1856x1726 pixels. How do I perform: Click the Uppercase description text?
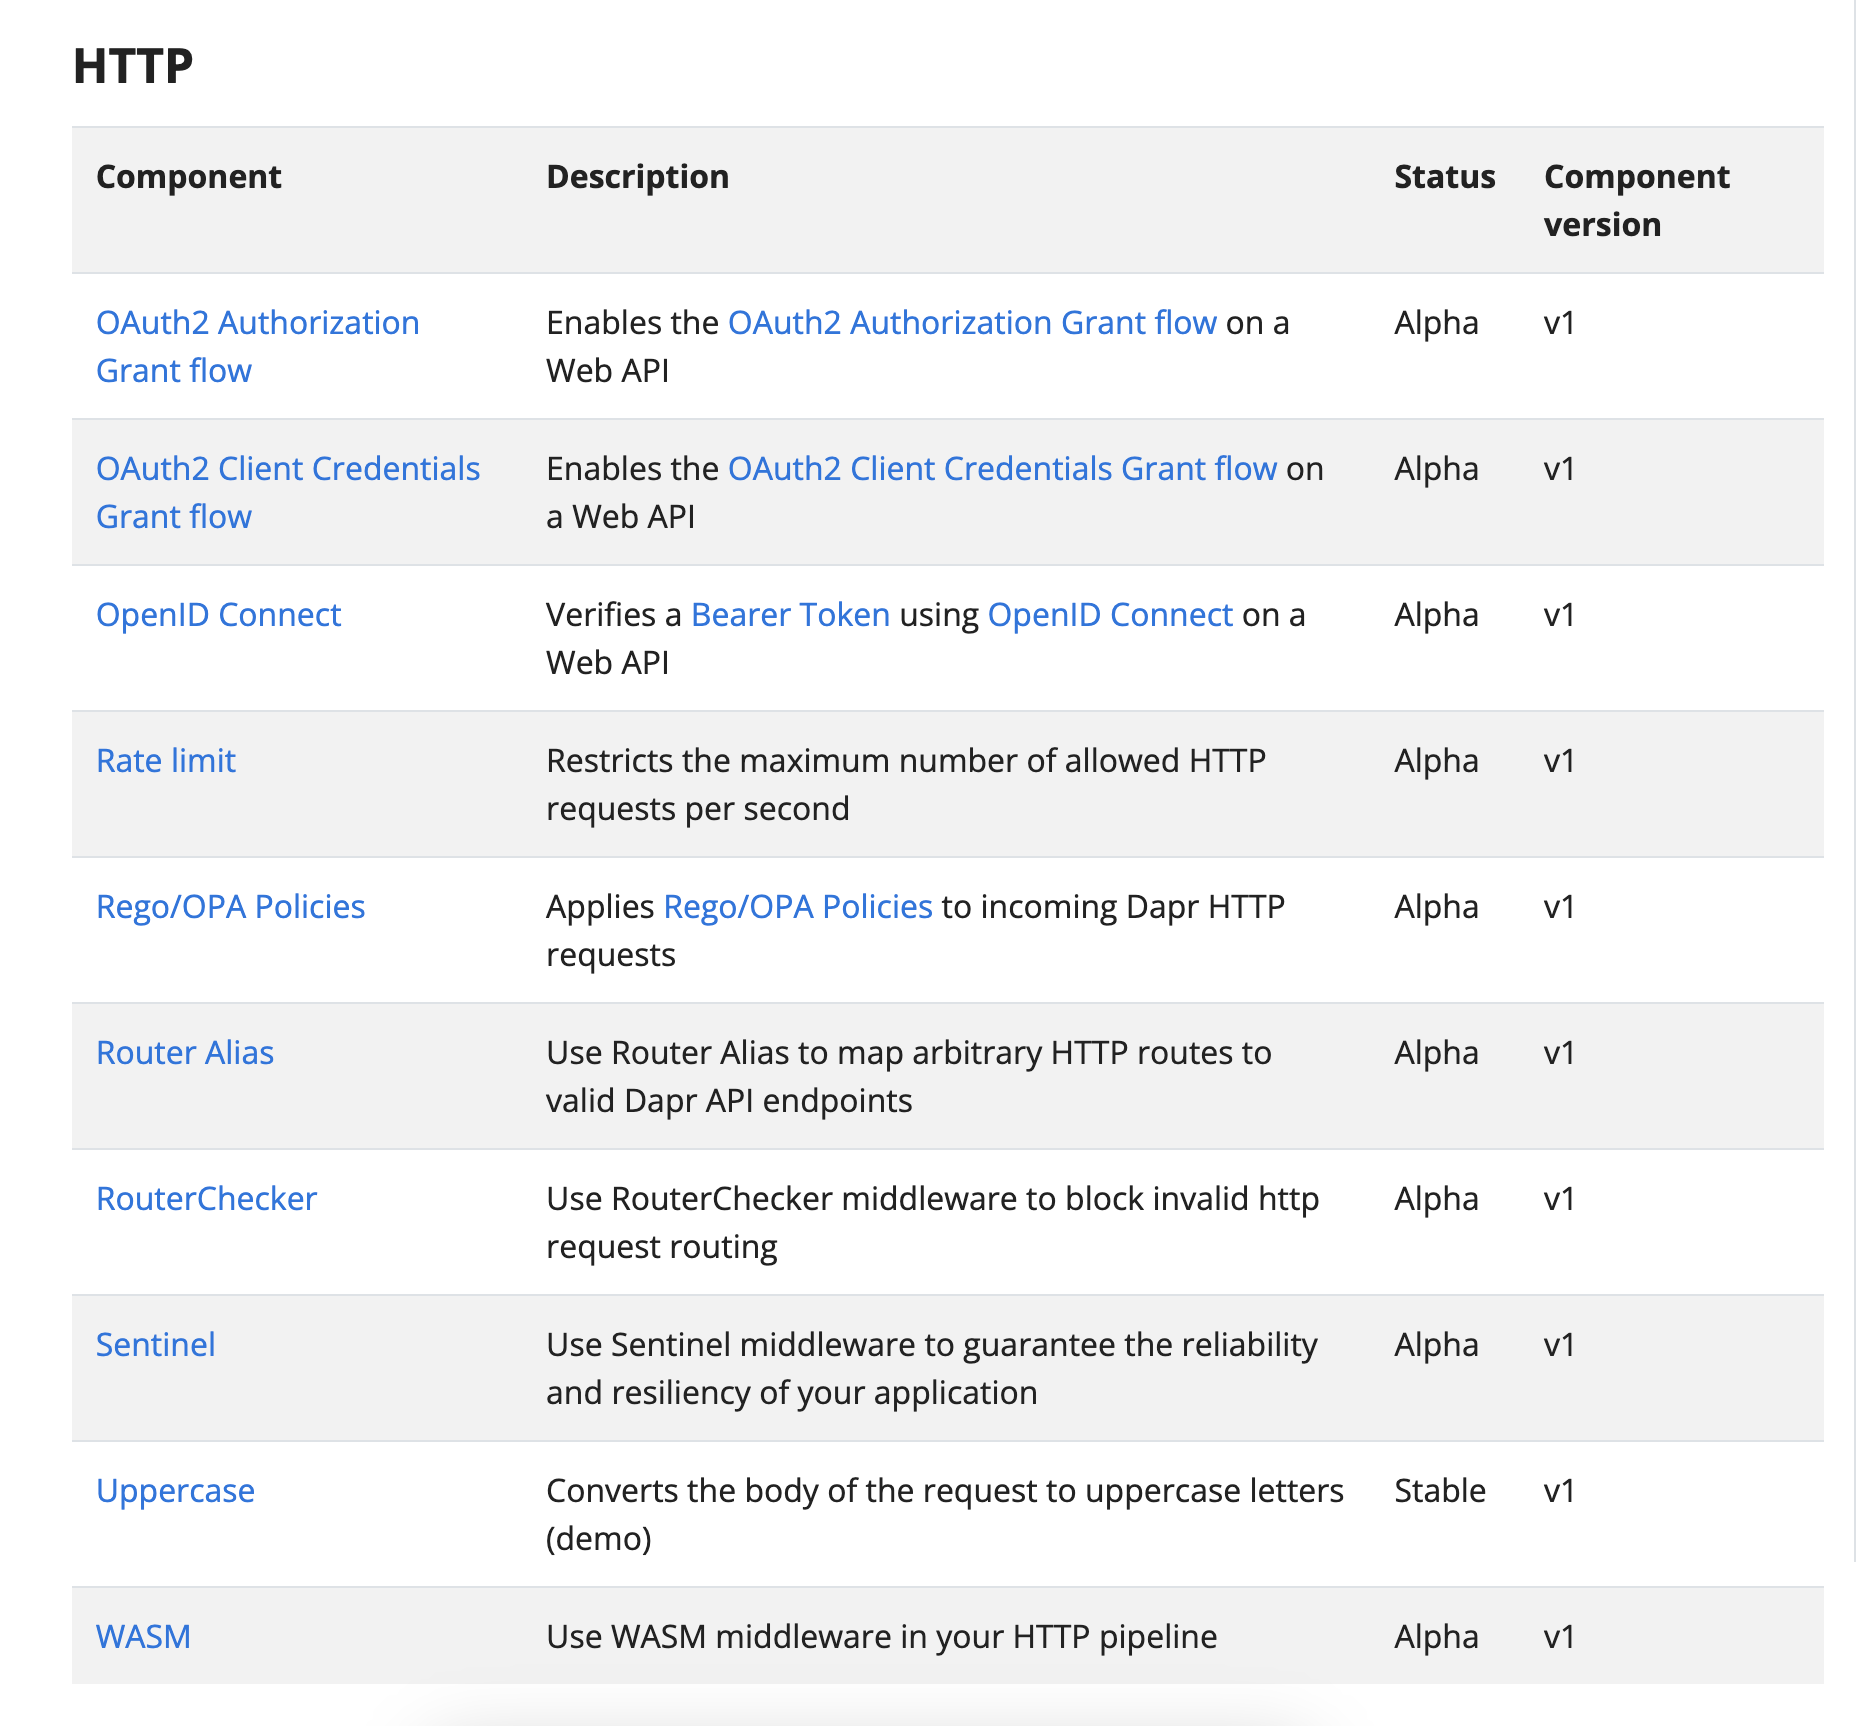click(x=945, y=1514)
